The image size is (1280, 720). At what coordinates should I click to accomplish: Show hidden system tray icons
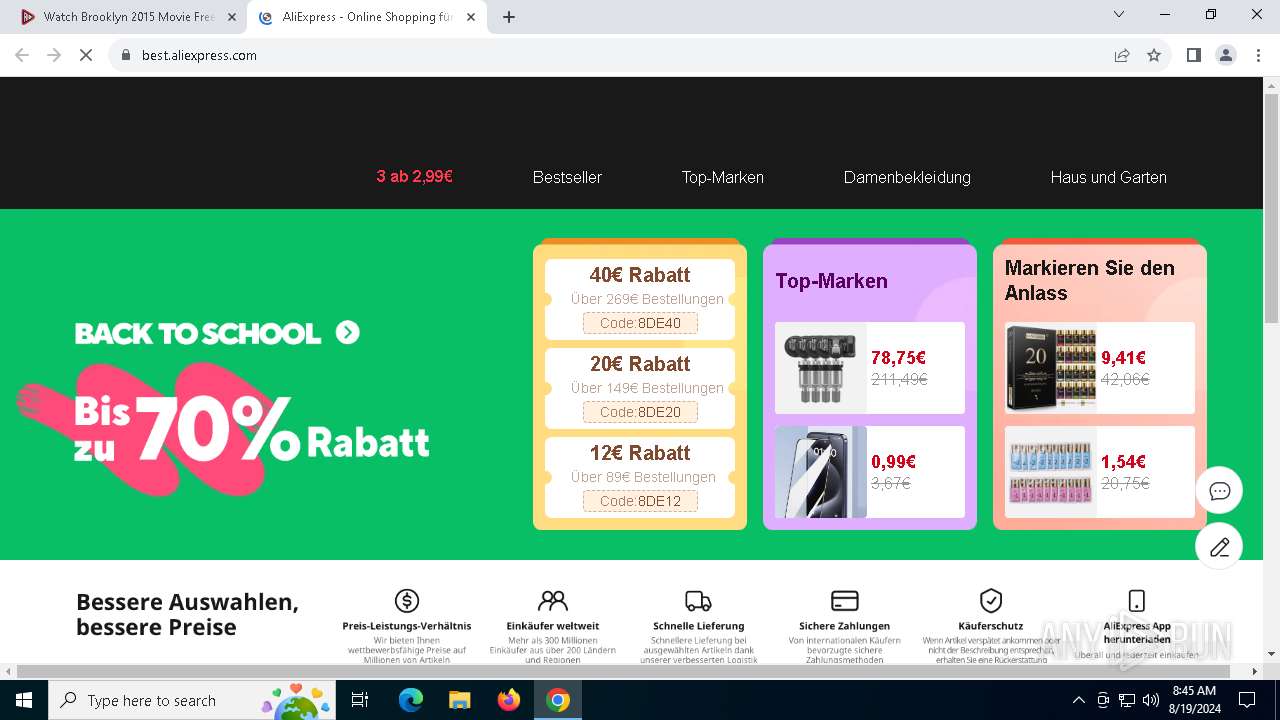point(1078,700)
